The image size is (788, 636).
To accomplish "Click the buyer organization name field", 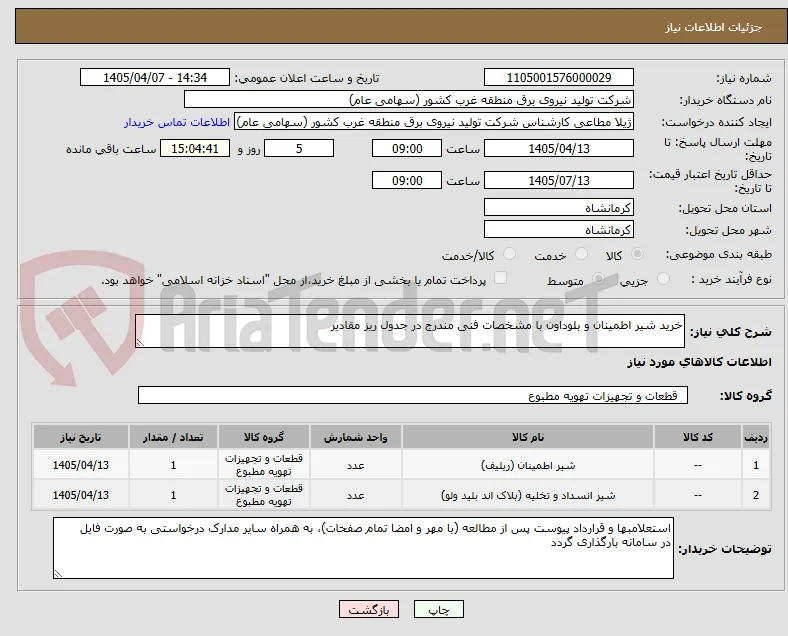I will click(x=409, y=99).
